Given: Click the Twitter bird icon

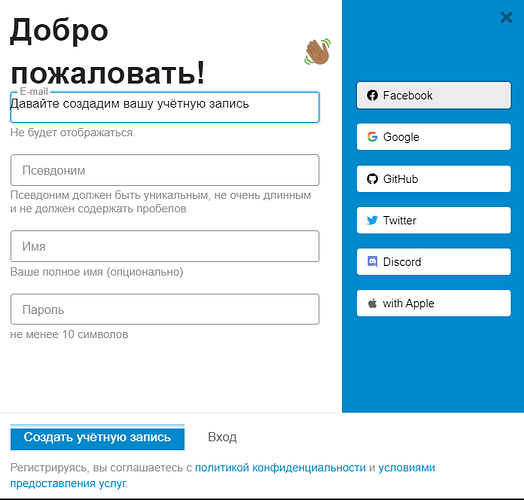Looking at the screenshot, I should [372, 220].
